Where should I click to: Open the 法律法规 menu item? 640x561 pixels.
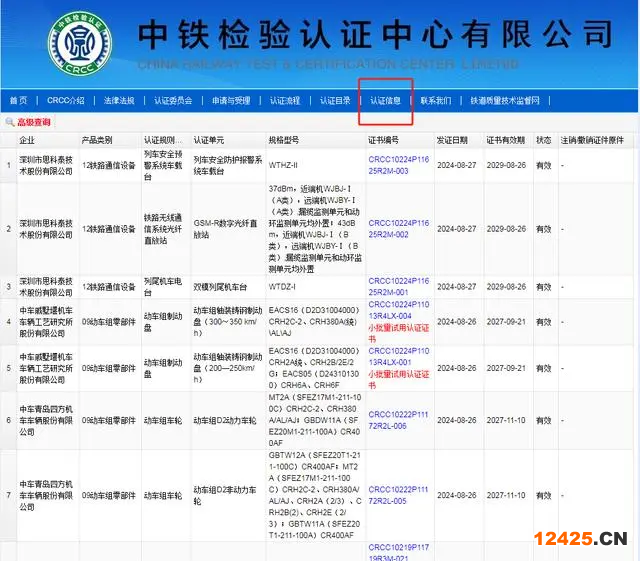(119, 100)
